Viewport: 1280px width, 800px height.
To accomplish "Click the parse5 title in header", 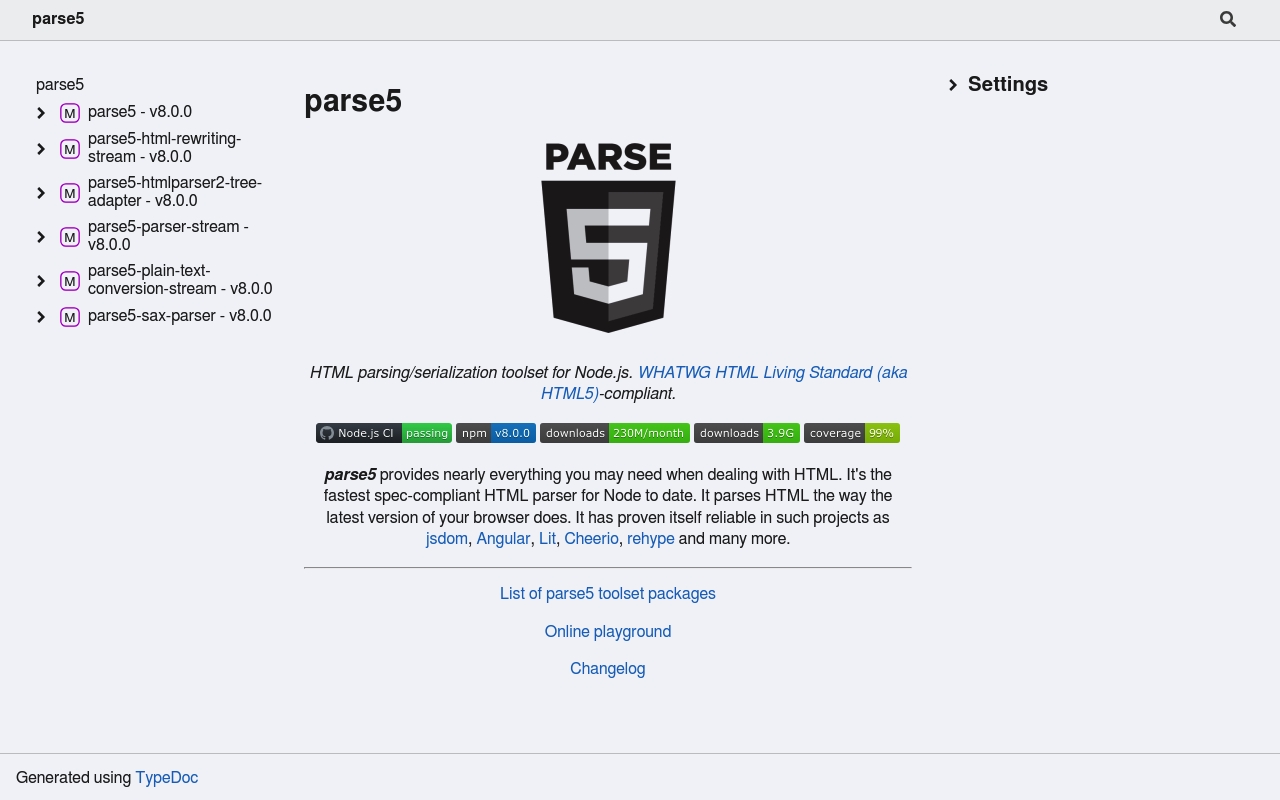I will click(58, 19).
